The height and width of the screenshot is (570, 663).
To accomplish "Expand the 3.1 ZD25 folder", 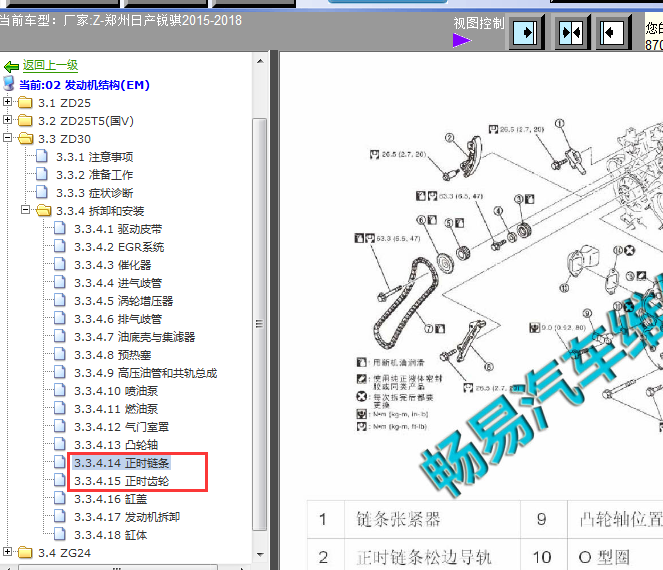I will [x=7, y=102].
